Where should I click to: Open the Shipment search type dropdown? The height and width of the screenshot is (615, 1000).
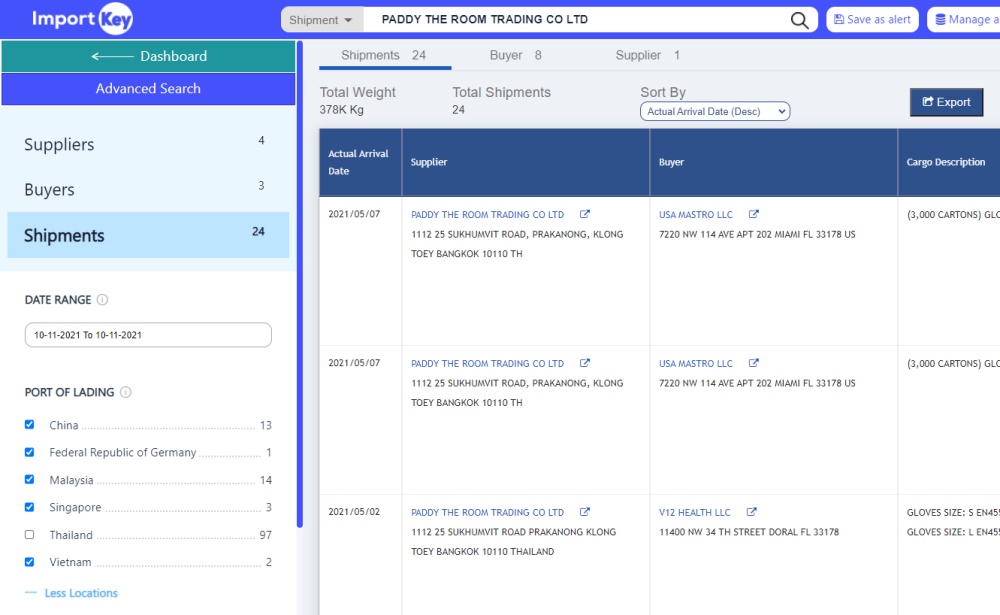(321, 20)
